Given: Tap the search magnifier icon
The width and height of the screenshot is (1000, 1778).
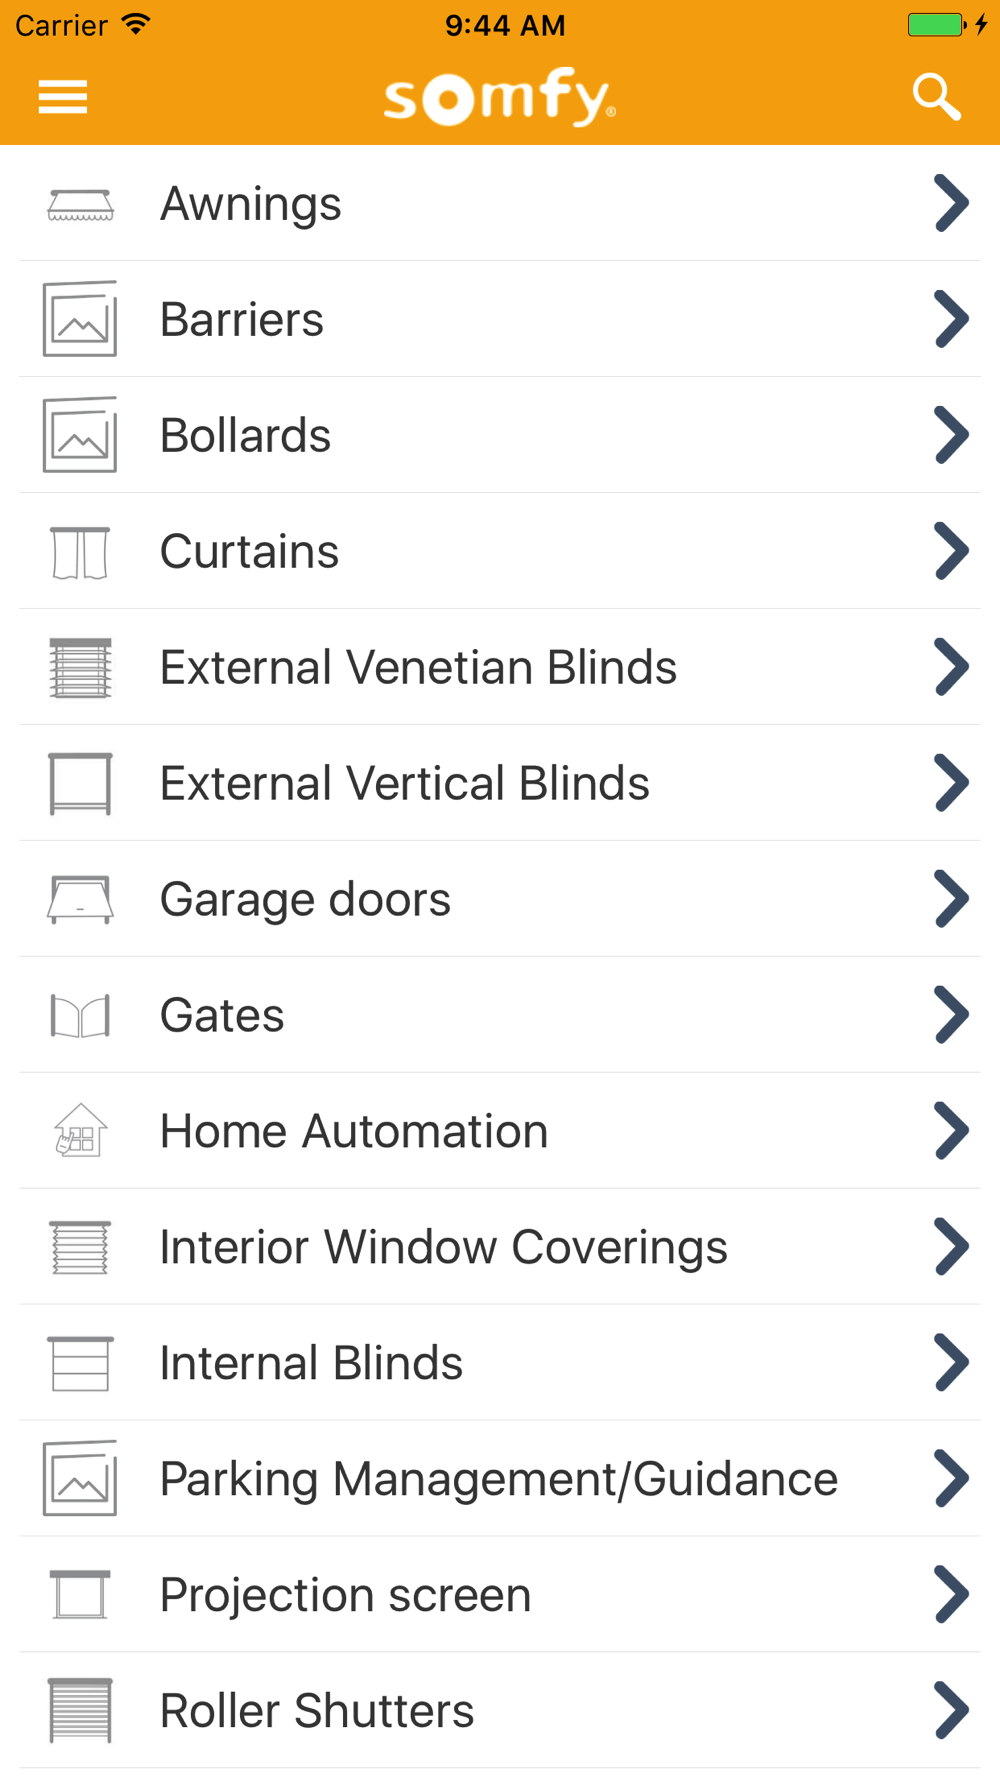Looking at the screenshot, I should [x=936, y=97].
